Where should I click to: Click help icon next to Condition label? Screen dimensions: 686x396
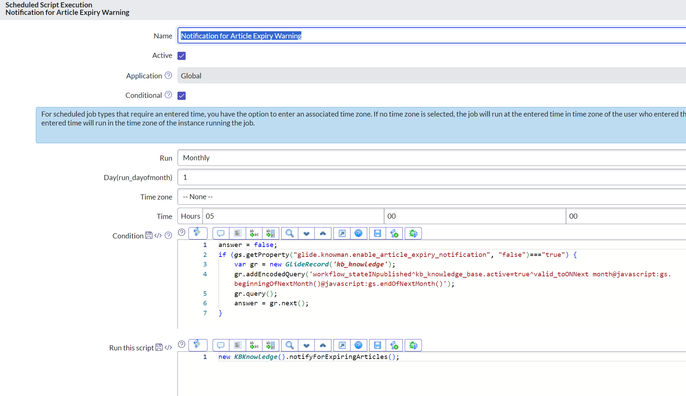coord(168,235)
